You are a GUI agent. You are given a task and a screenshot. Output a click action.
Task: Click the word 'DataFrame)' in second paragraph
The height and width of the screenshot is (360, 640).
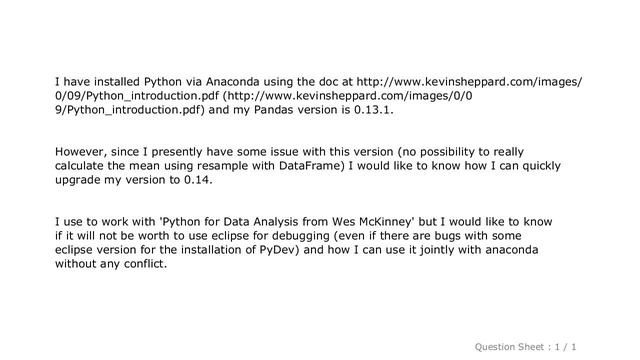(312, 166)
